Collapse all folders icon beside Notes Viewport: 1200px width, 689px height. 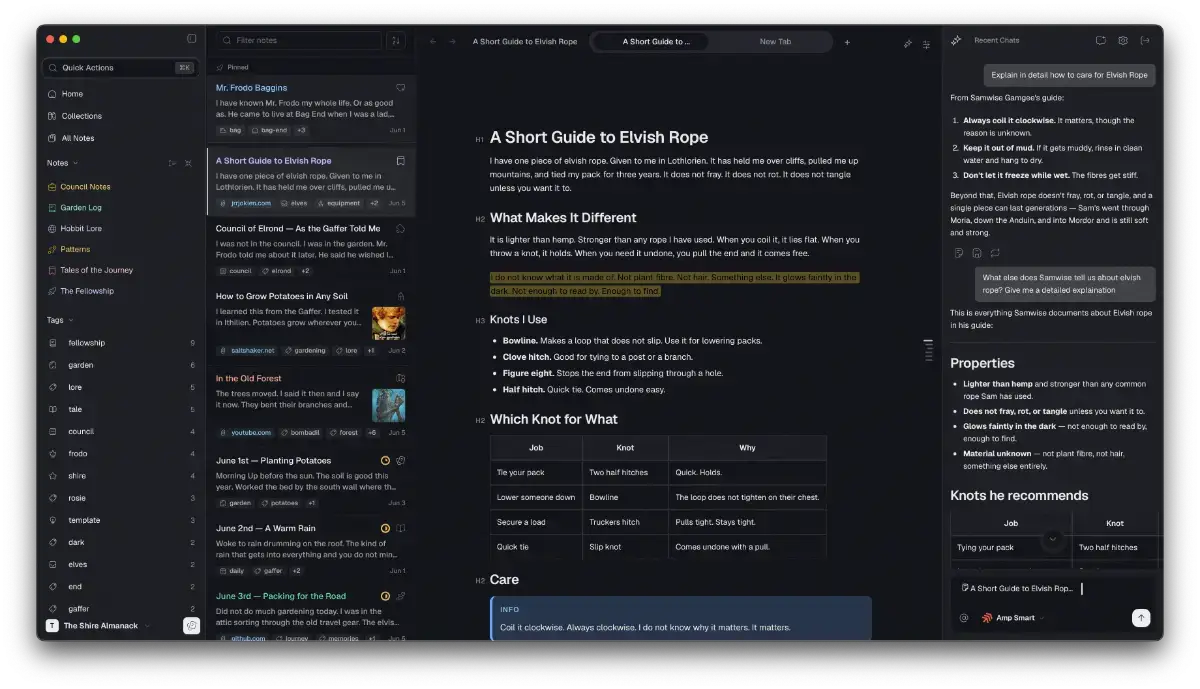[188, 163]
